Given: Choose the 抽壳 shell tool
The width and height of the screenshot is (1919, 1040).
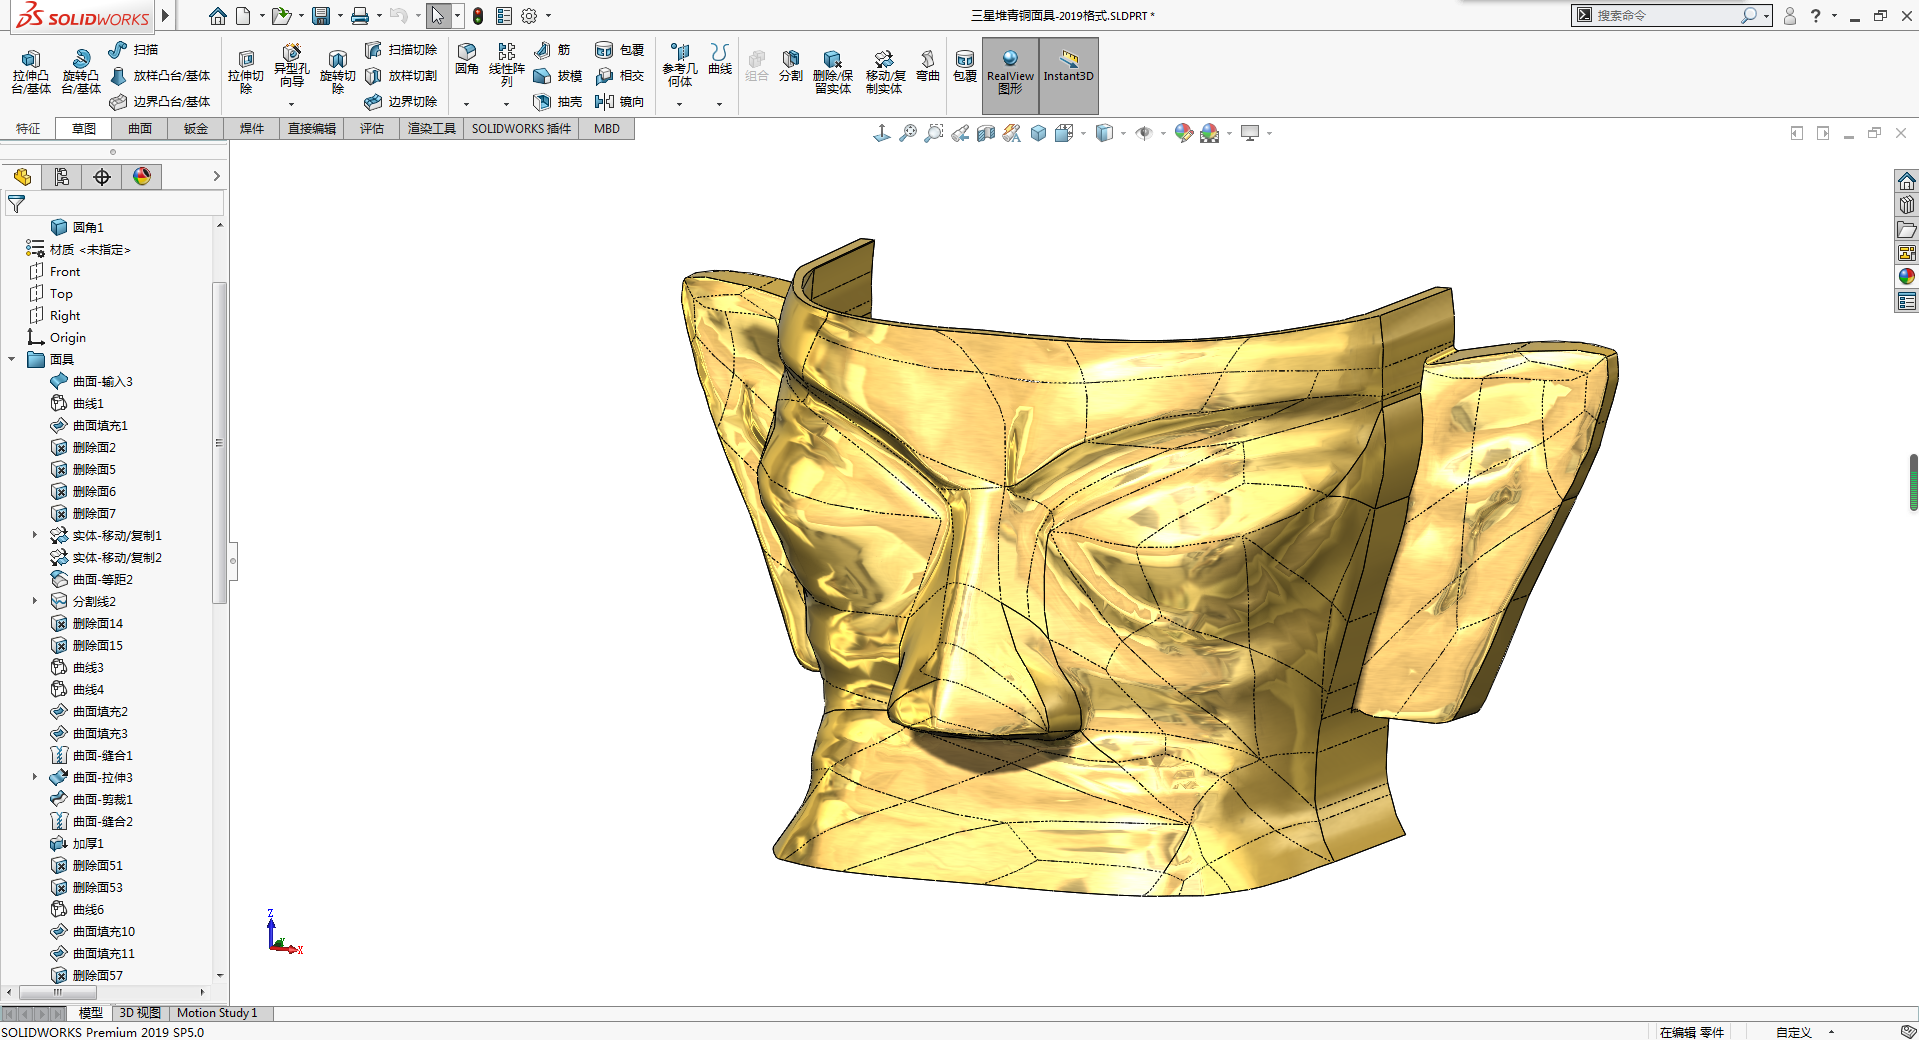Looking at the screenshot, I should pyautogui.click(x=558, y=102).
